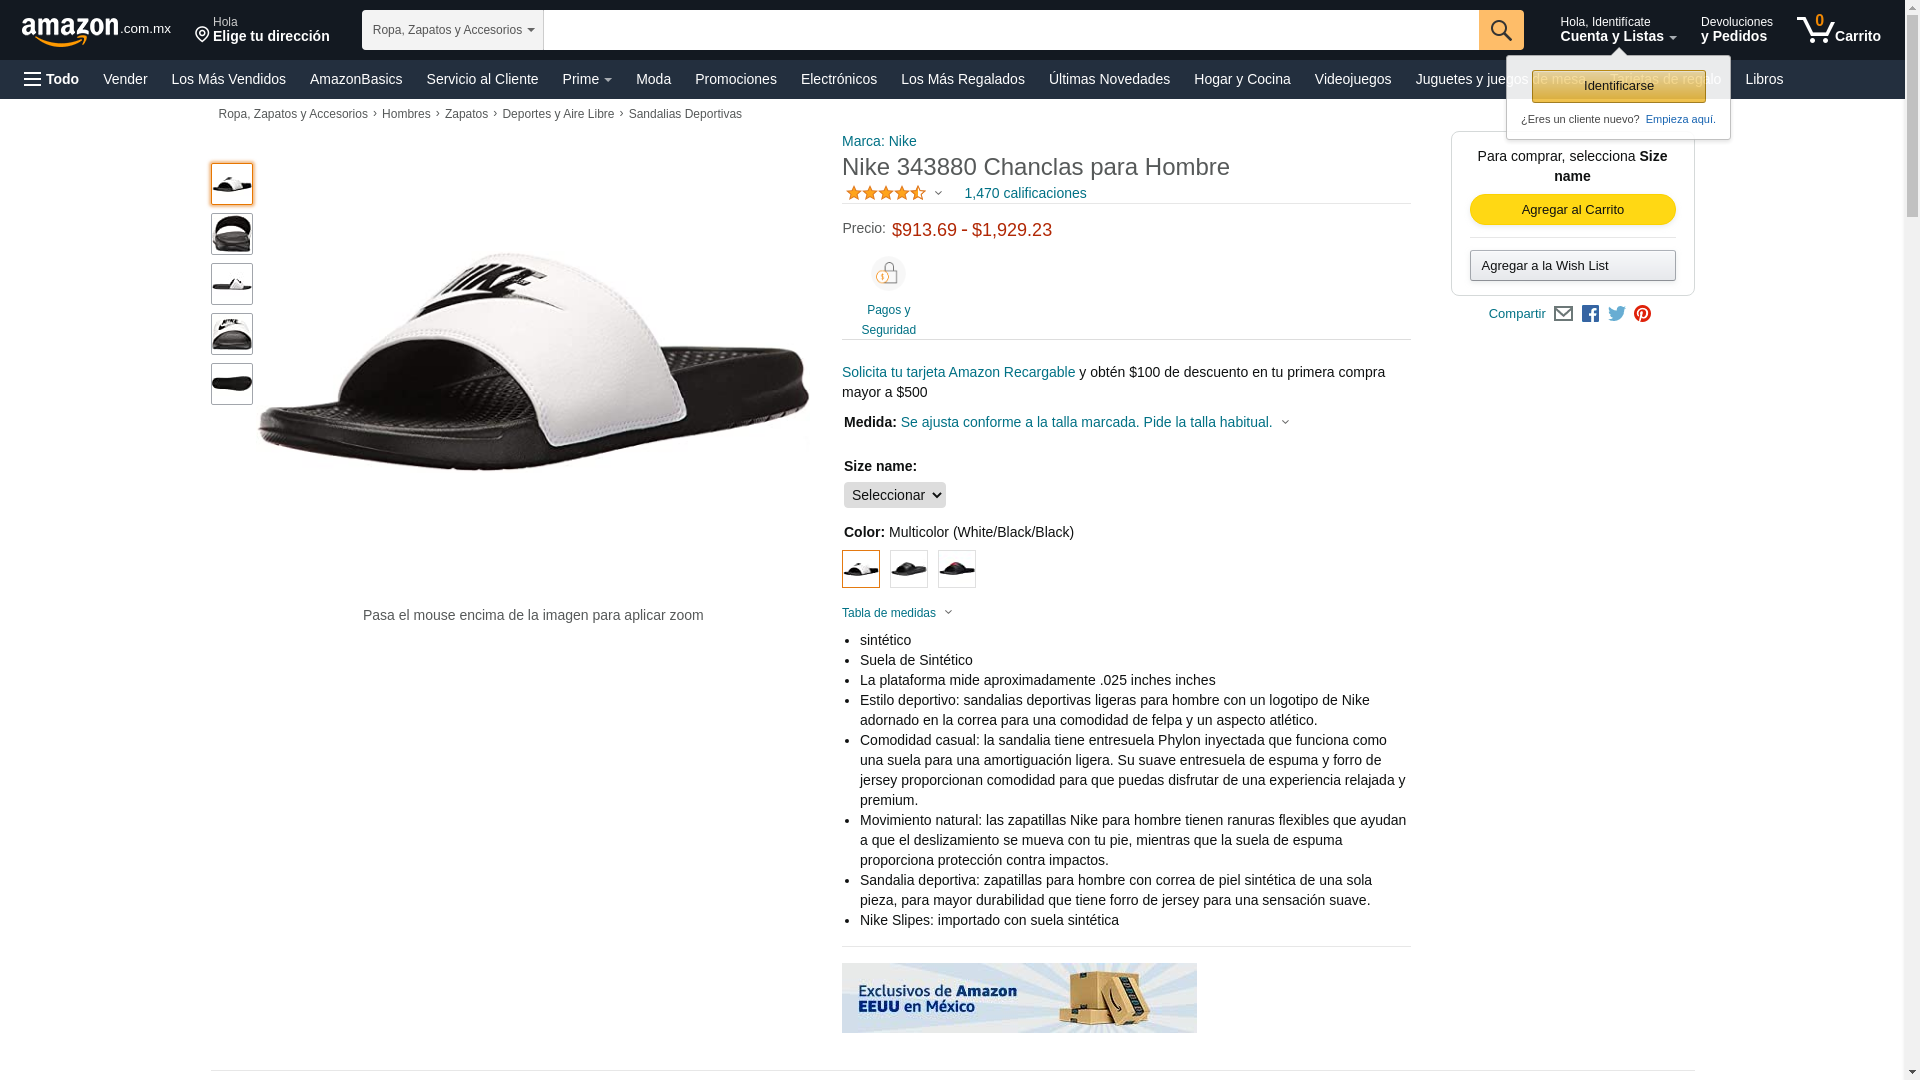Open the 1,470 calificaciones link
Screen dimensions: 1920x1080
[x=1025, y=193]
